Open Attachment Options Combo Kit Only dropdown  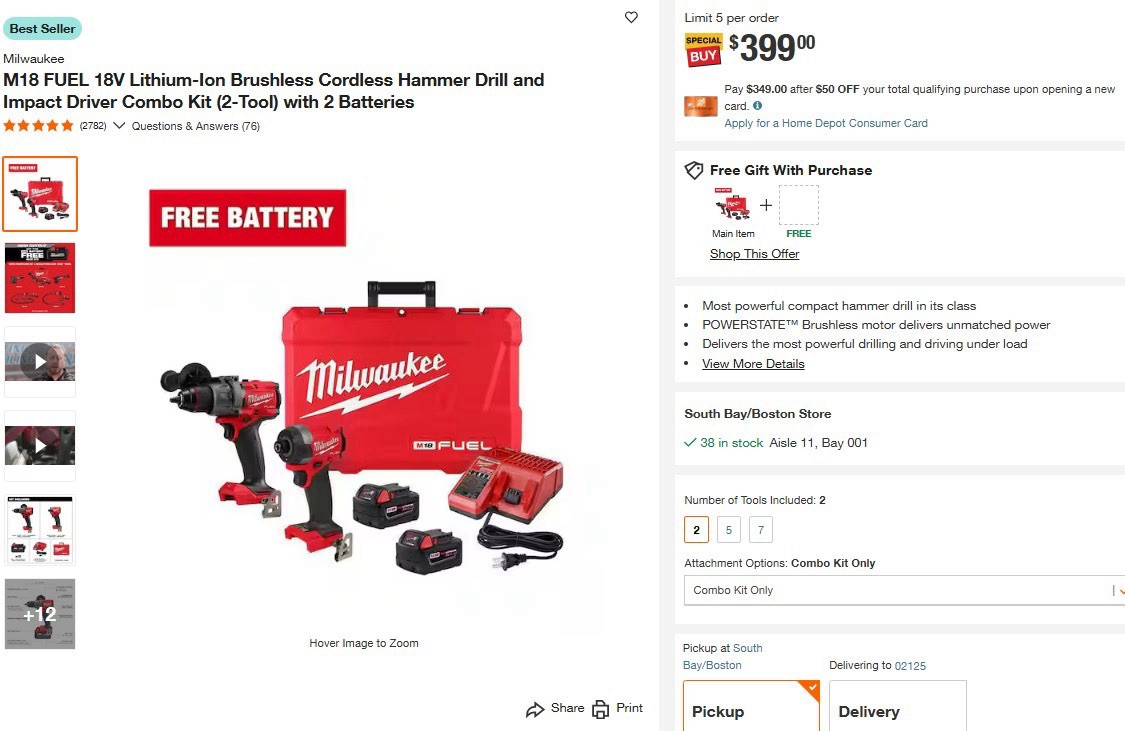pyautogui.click(x=904, y=590)
